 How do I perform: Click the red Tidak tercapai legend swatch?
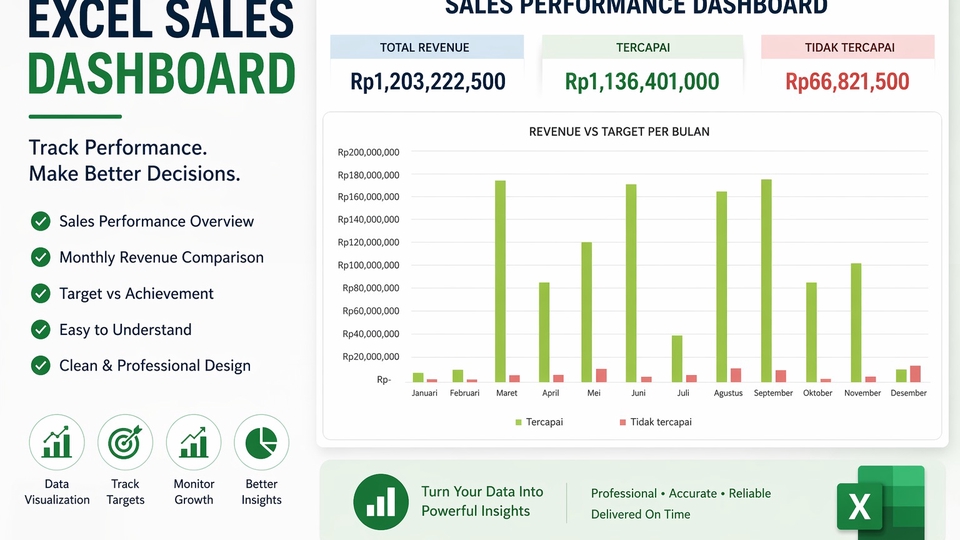623,422
